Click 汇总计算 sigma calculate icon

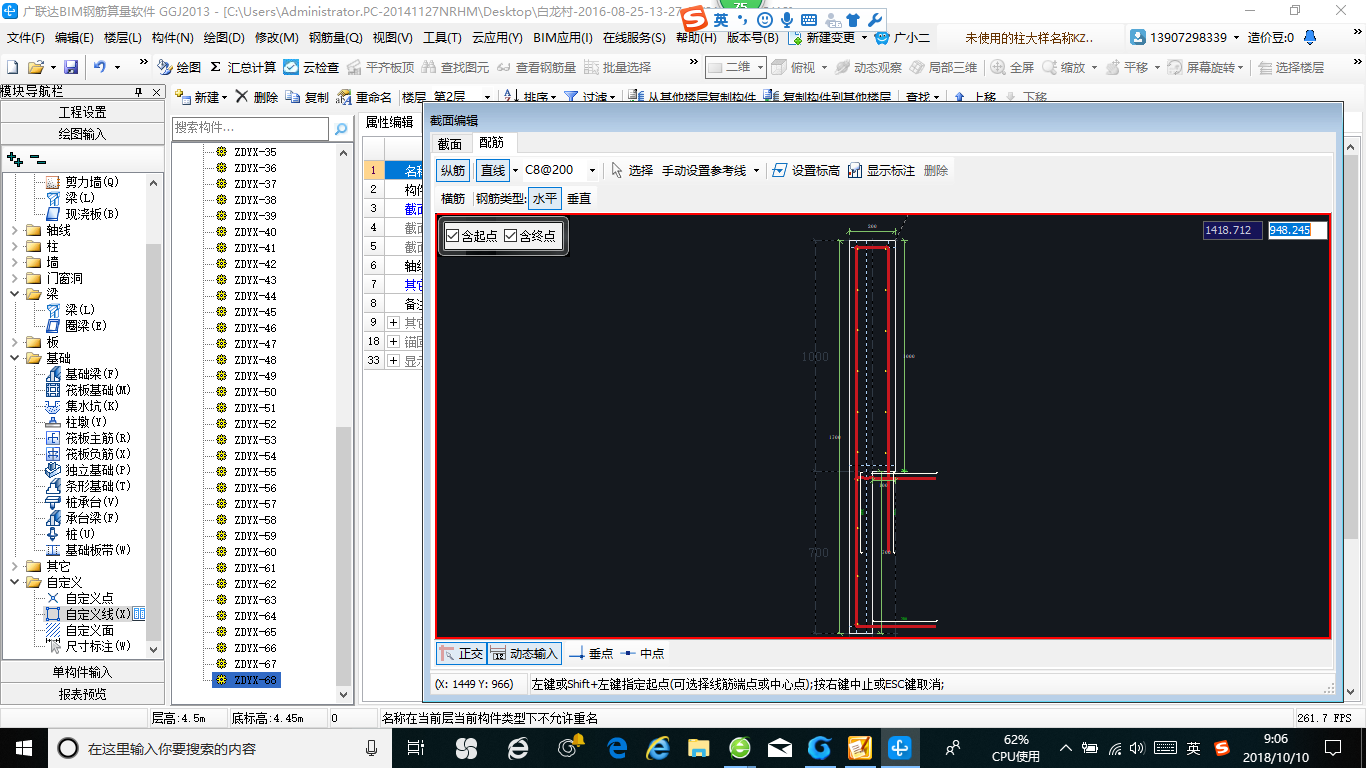point(243,67)
